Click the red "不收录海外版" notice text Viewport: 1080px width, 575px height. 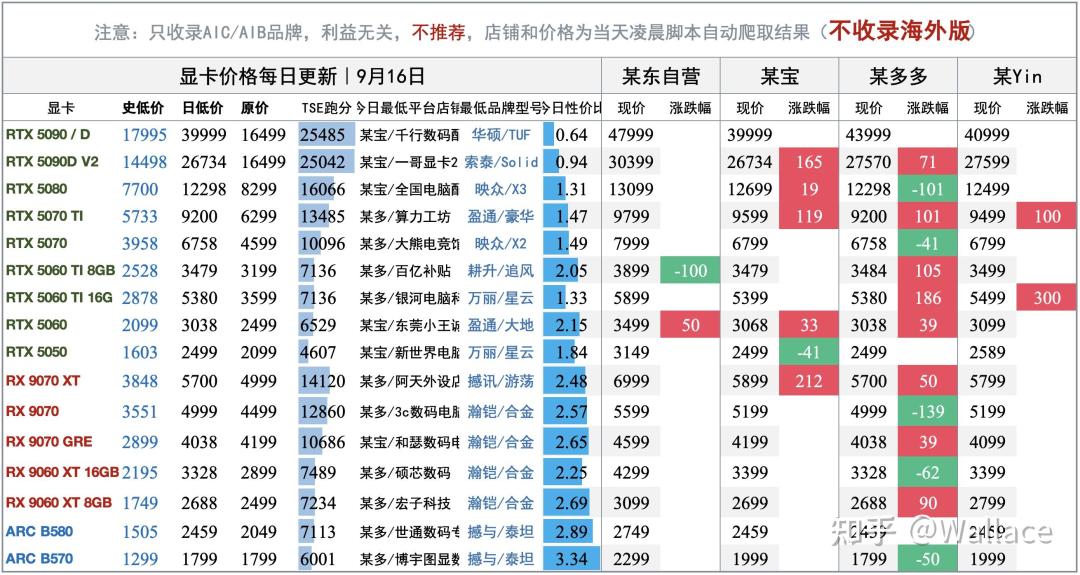[899, 30]
